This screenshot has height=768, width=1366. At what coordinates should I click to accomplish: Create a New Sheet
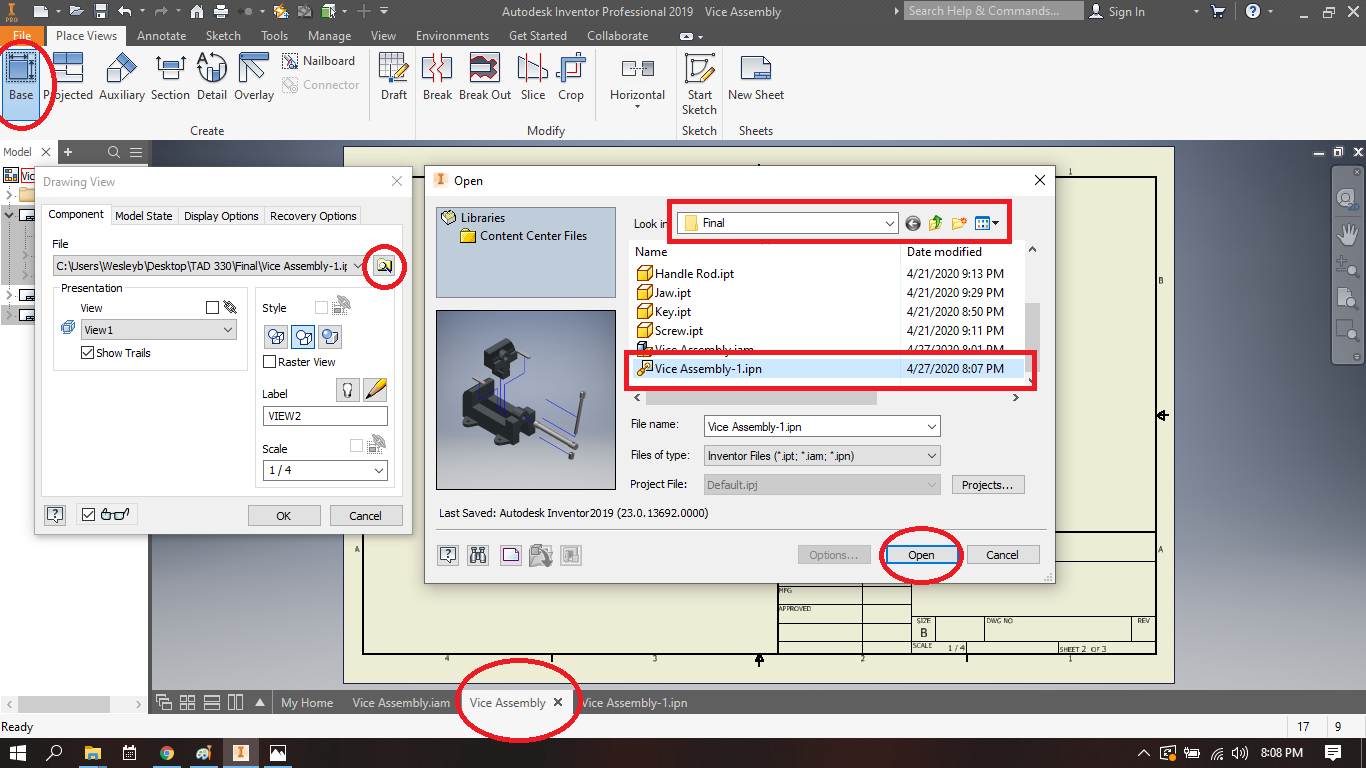coord(755,75)
